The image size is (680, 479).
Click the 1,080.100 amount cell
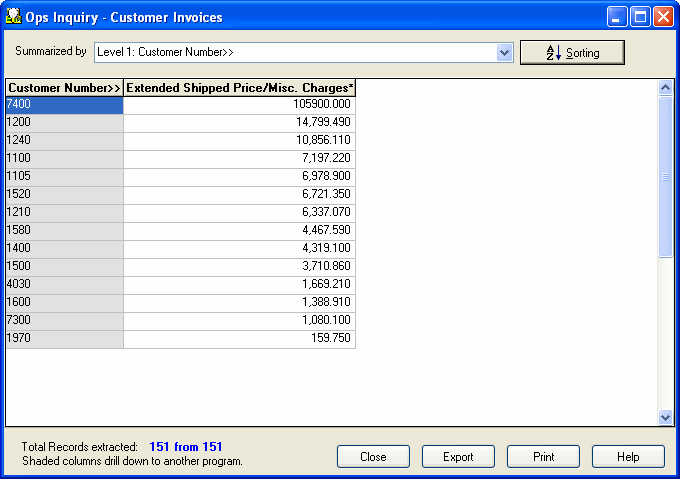click(x=240, y=321)
